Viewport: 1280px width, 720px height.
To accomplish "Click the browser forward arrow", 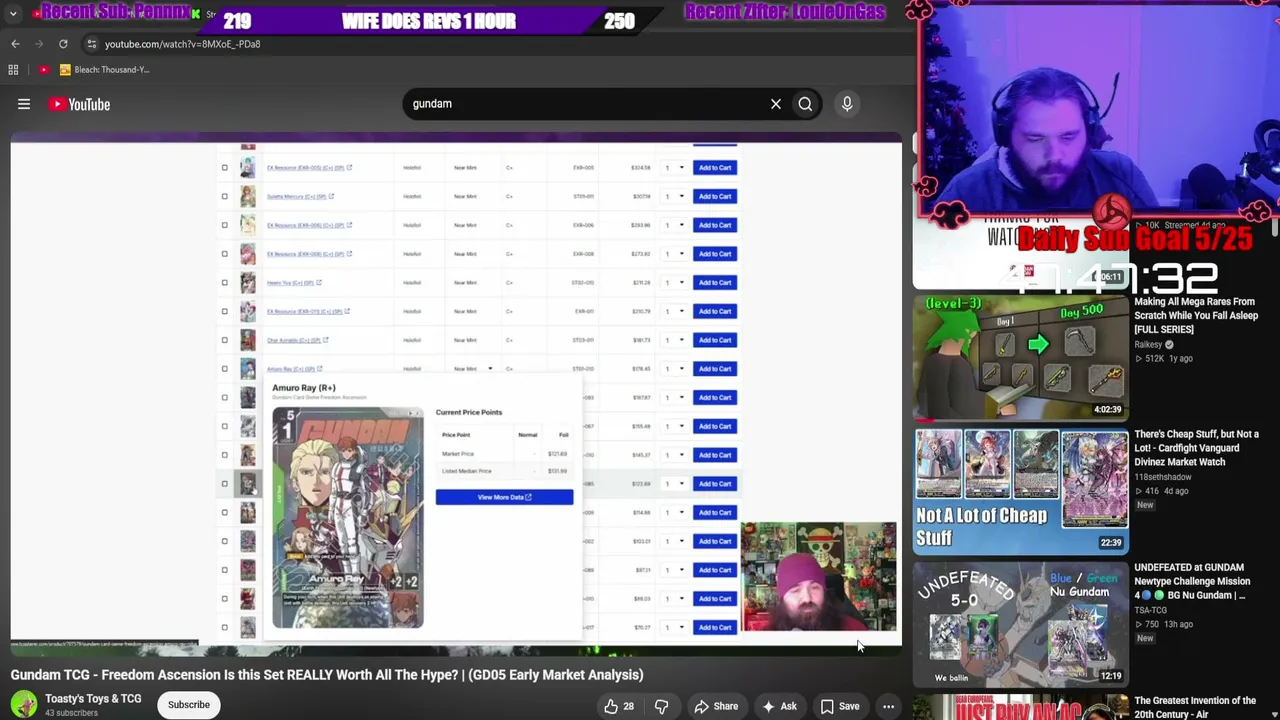I will point(39,44).
